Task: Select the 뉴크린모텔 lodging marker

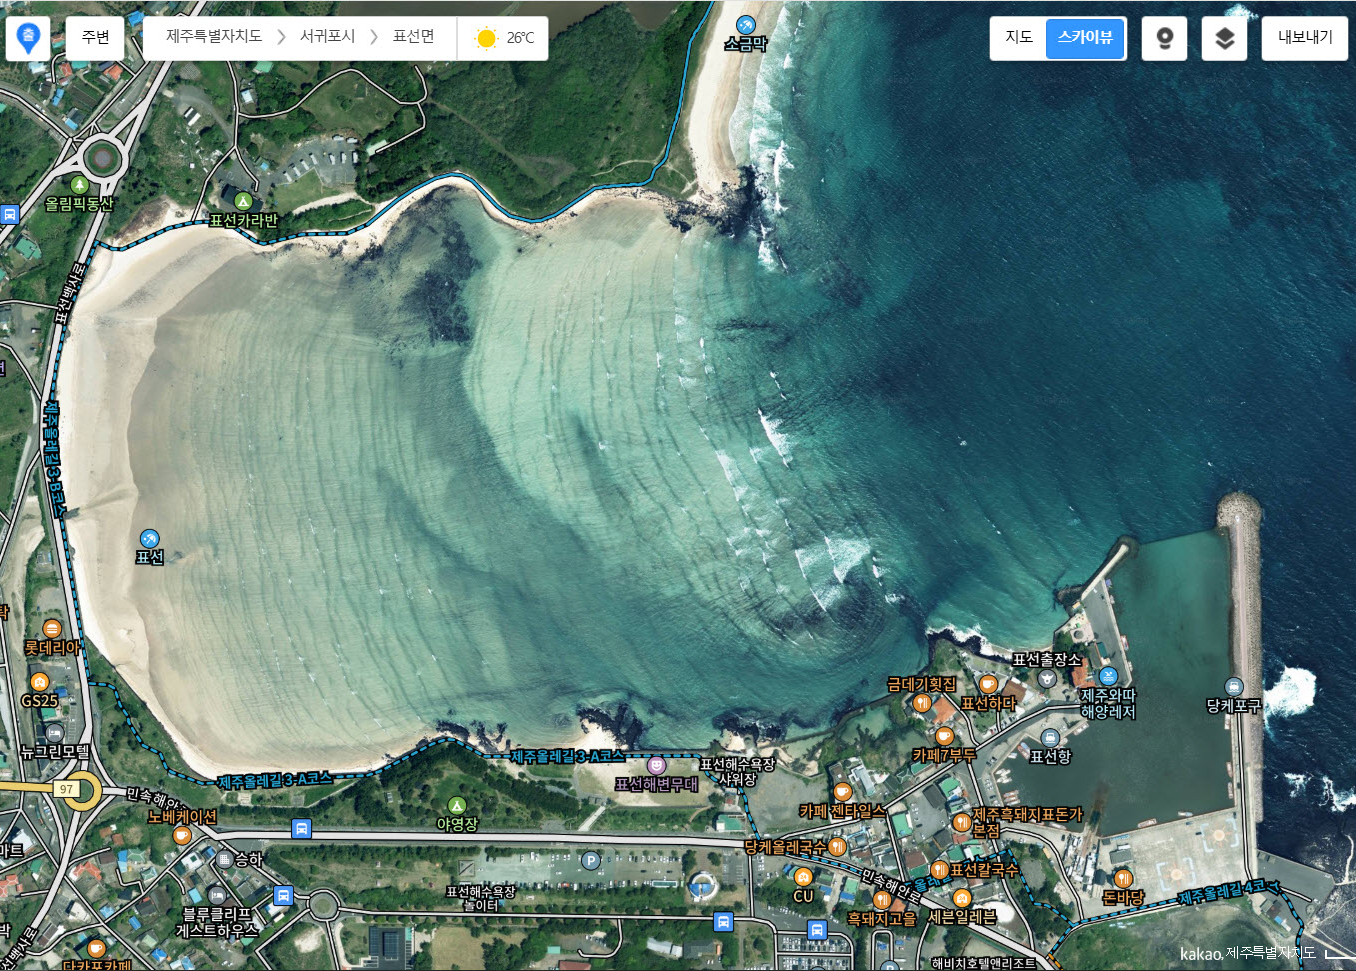Action: tap(55, 733)
